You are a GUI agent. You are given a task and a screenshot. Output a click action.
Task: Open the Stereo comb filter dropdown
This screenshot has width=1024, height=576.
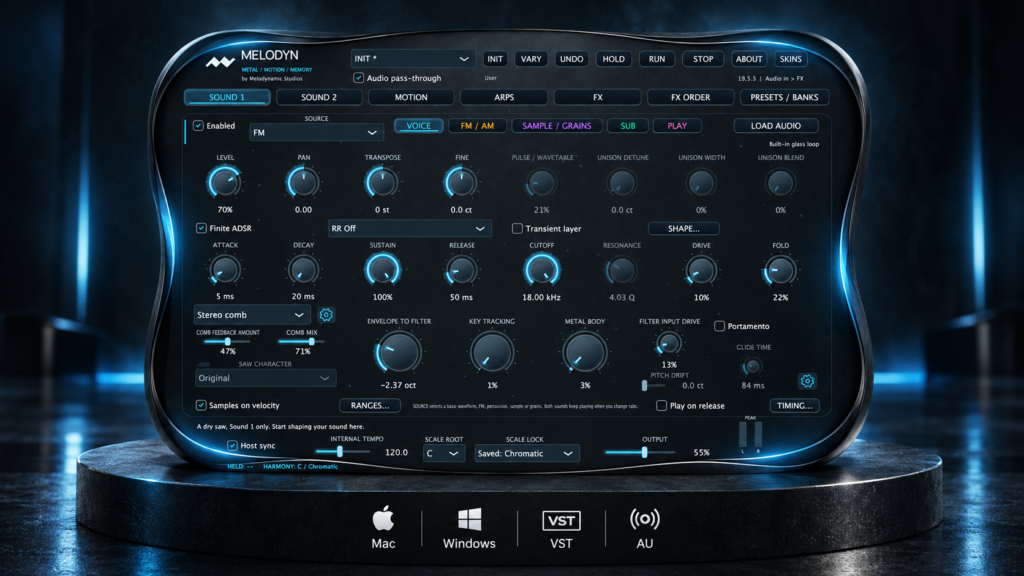tap(251, 315)
